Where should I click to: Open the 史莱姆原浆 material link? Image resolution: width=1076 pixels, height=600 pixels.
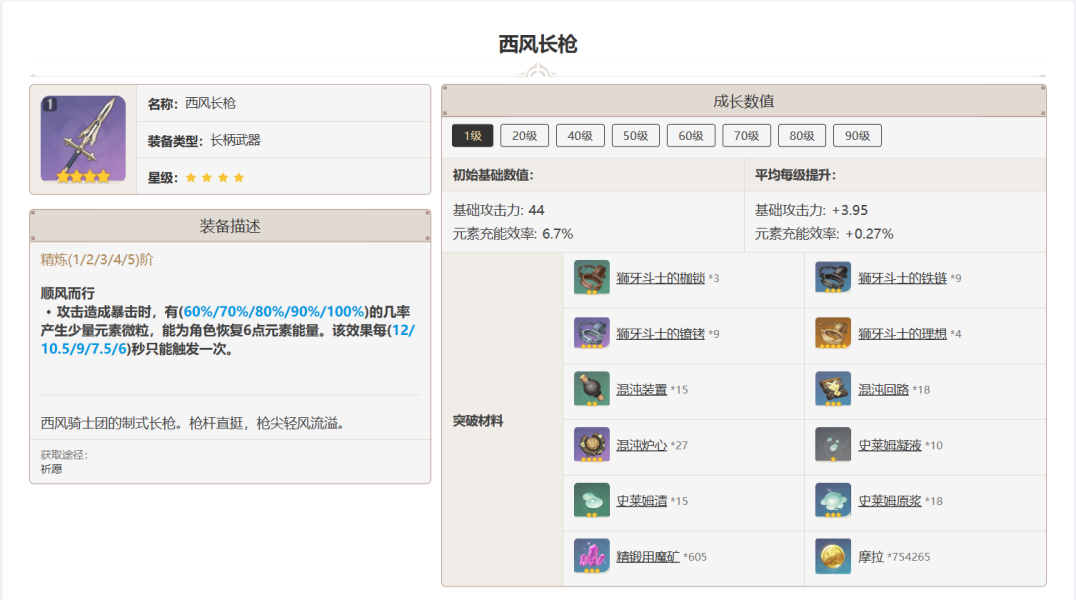[889, 501]
